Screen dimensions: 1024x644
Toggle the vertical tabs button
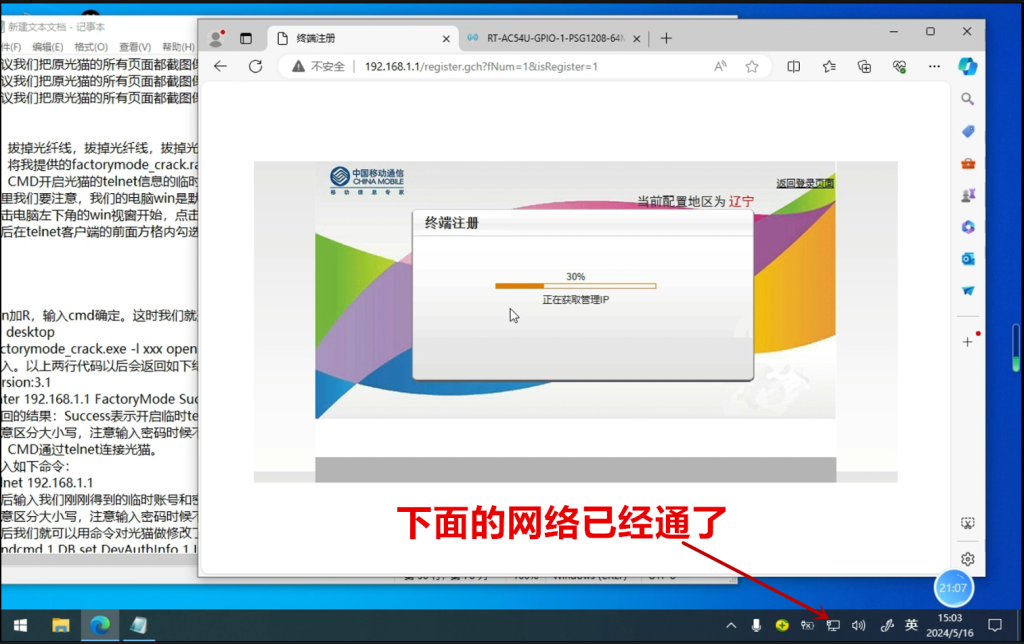click(246, 38)
